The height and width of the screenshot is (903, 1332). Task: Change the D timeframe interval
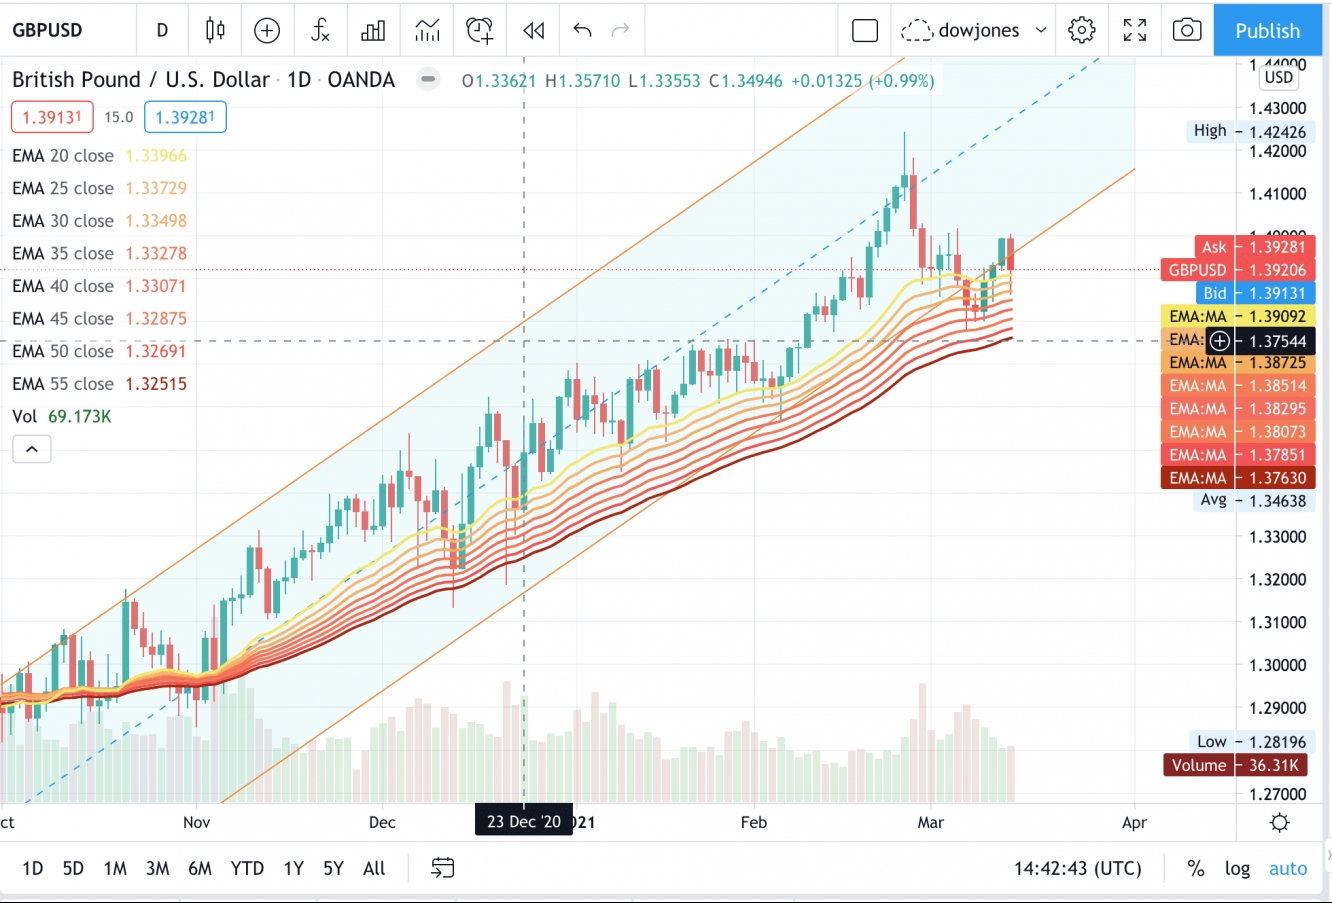click(162, 30)
